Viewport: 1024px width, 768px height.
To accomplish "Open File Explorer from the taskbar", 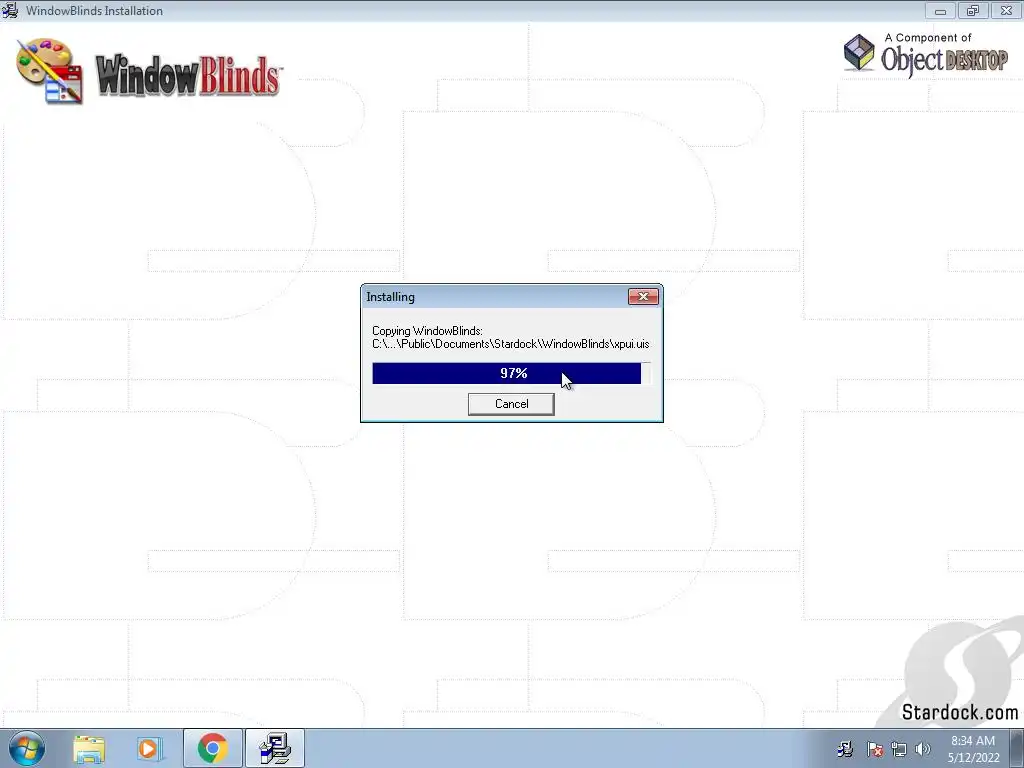I will pos(89,748).
